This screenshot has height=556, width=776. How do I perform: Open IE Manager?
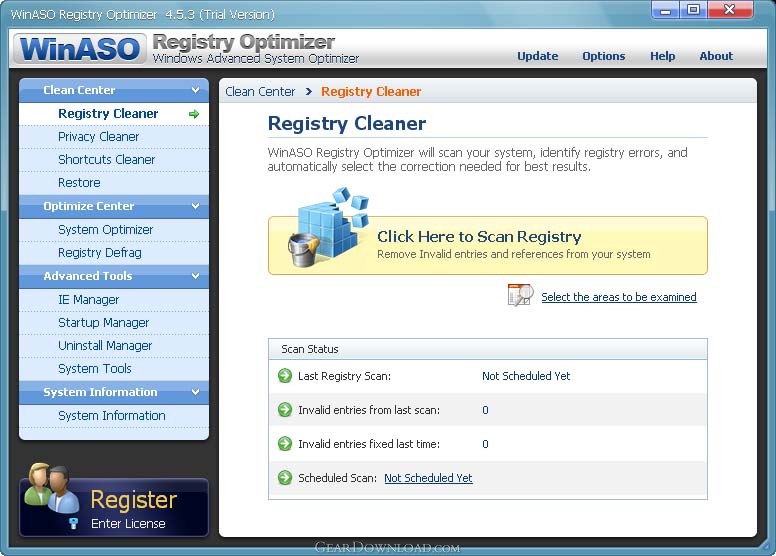point(114,300)
